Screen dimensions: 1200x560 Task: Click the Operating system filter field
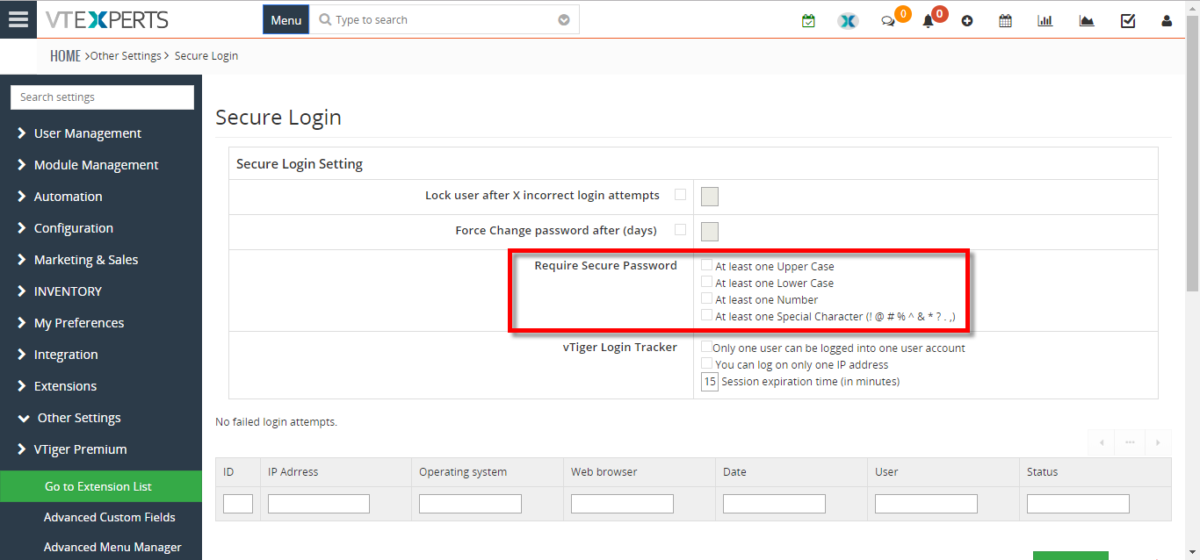coord(470,504)
